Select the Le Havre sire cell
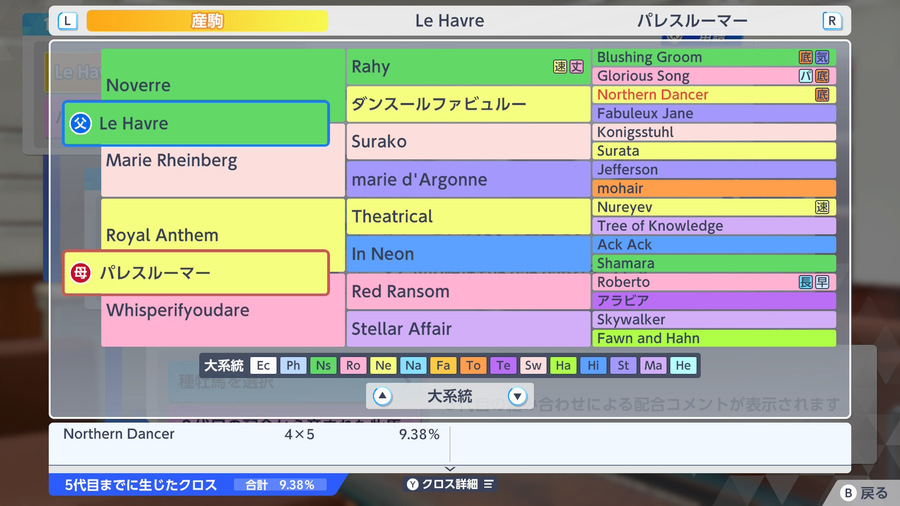The height and width of the screenshot is (506, 900). (x=196, y=123)
